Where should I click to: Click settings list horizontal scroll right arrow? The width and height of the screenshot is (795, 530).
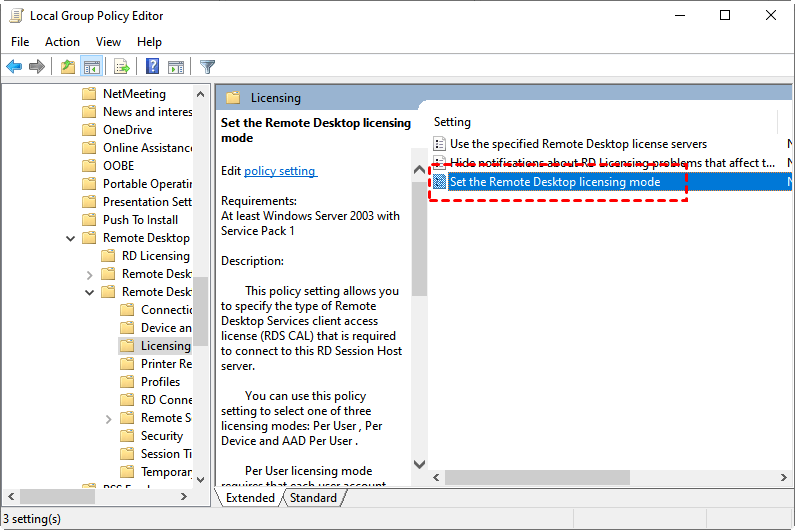tap(783, 477)
